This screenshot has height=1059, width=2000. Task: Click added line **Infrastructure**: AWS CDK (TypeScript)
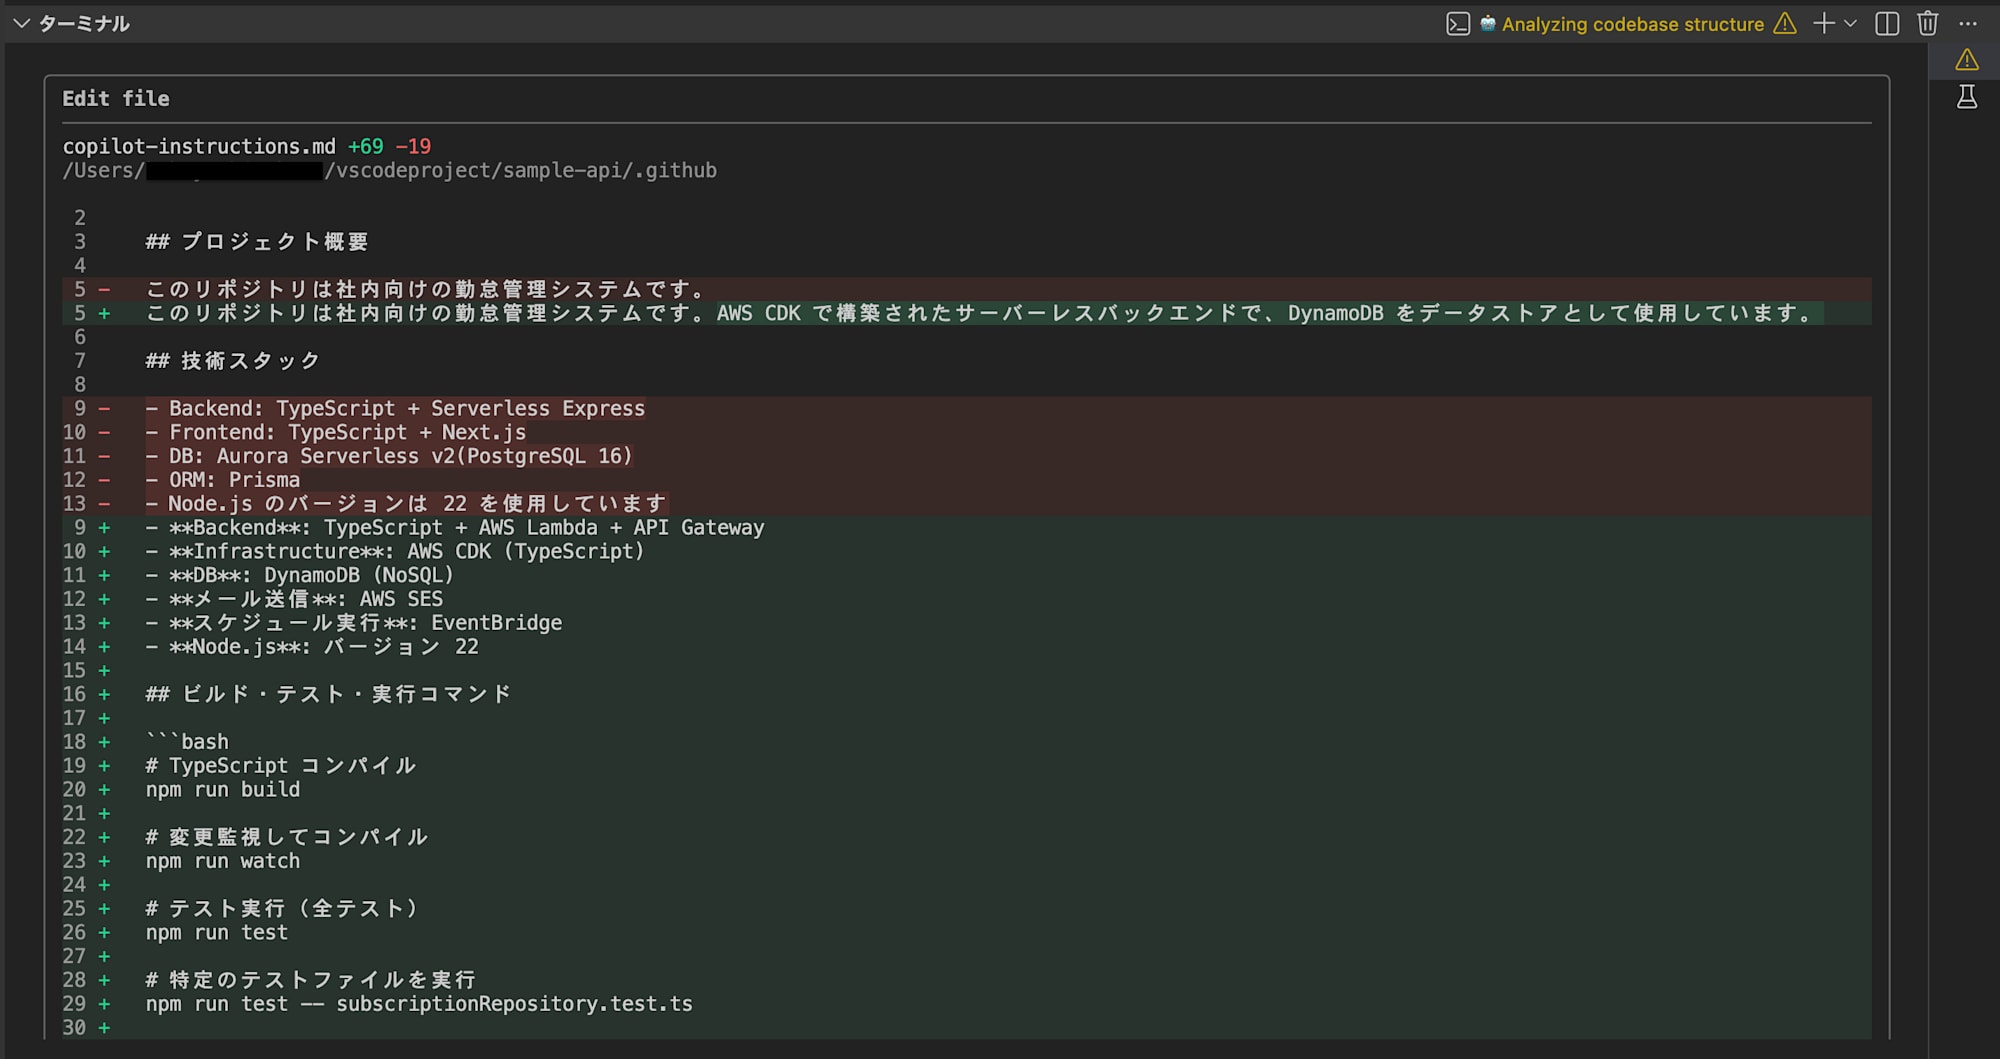[395, 552]
